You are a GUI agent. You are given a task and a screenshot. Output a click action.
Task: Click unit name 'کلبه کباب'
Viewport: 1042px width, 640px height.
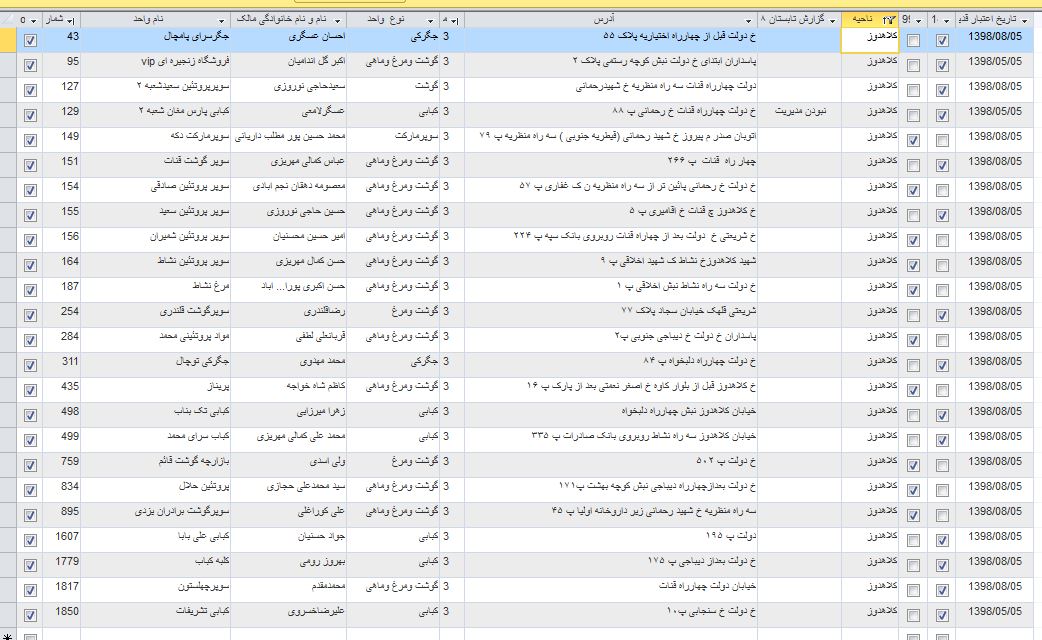(x=213, y=561)
